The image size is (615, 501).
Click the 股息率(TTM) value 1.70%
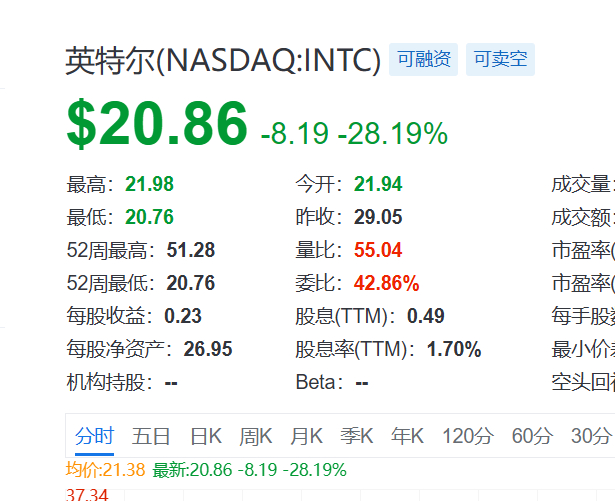click(x=454, y=349)
